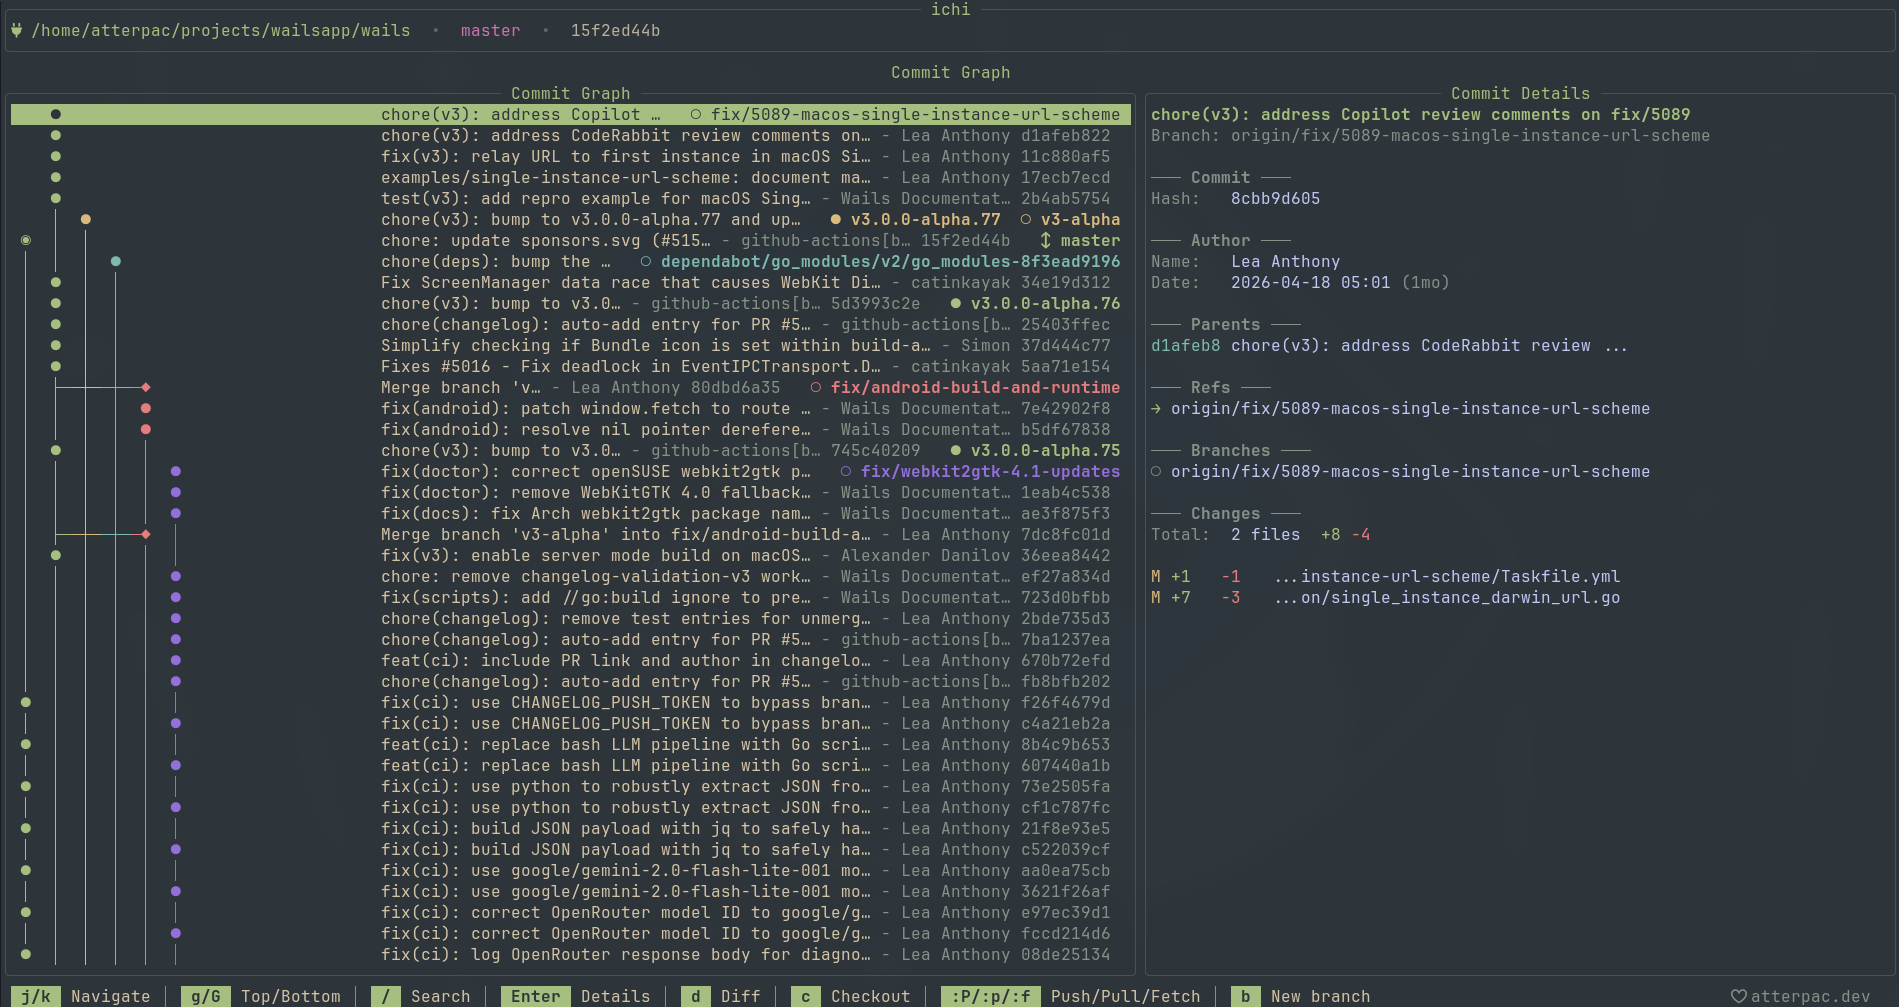Select commit 1eab4c538 WebKitGTK fallback row

(571, 492)
